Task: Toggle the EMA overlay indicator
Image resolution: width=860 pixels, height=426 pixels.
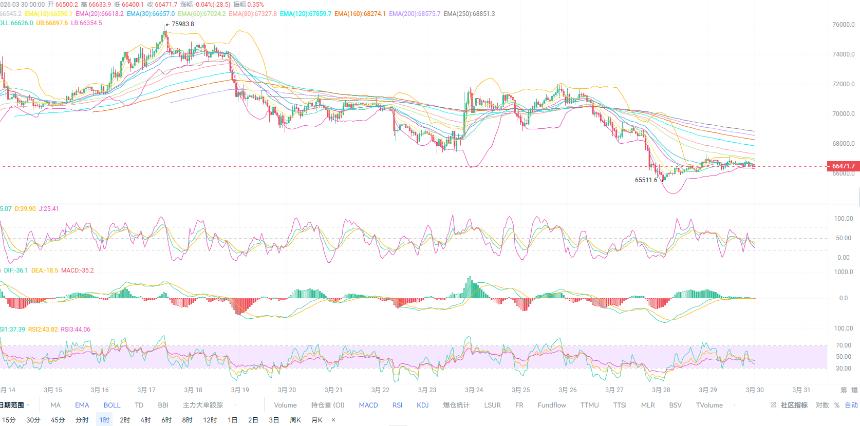Action: click(x=82, y=405)
